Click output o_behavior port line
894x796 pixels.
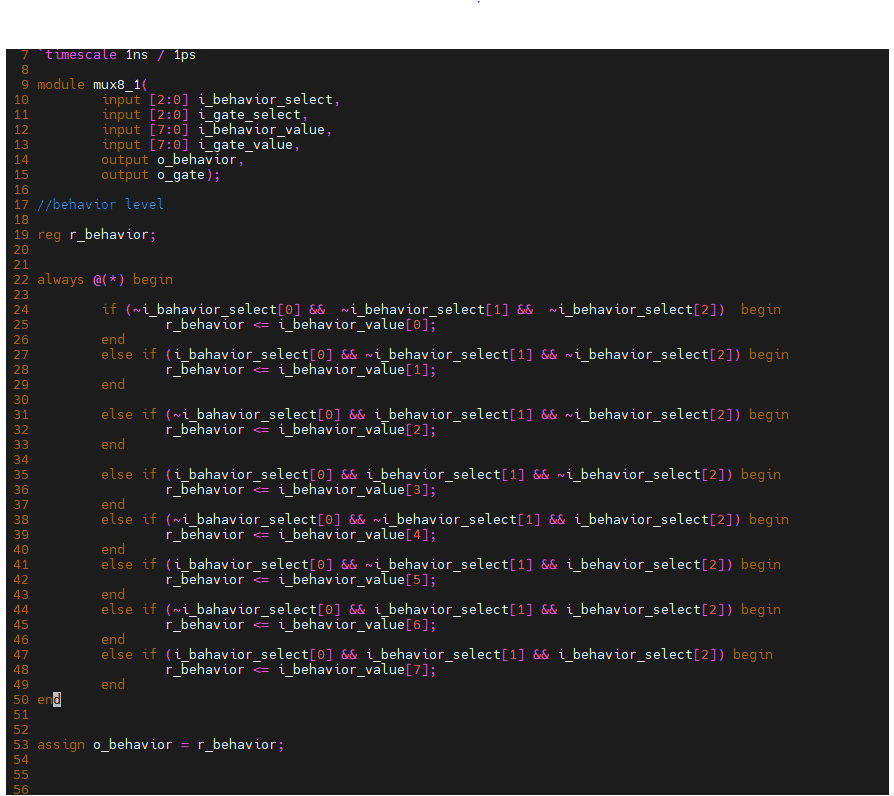coord(173,160)
